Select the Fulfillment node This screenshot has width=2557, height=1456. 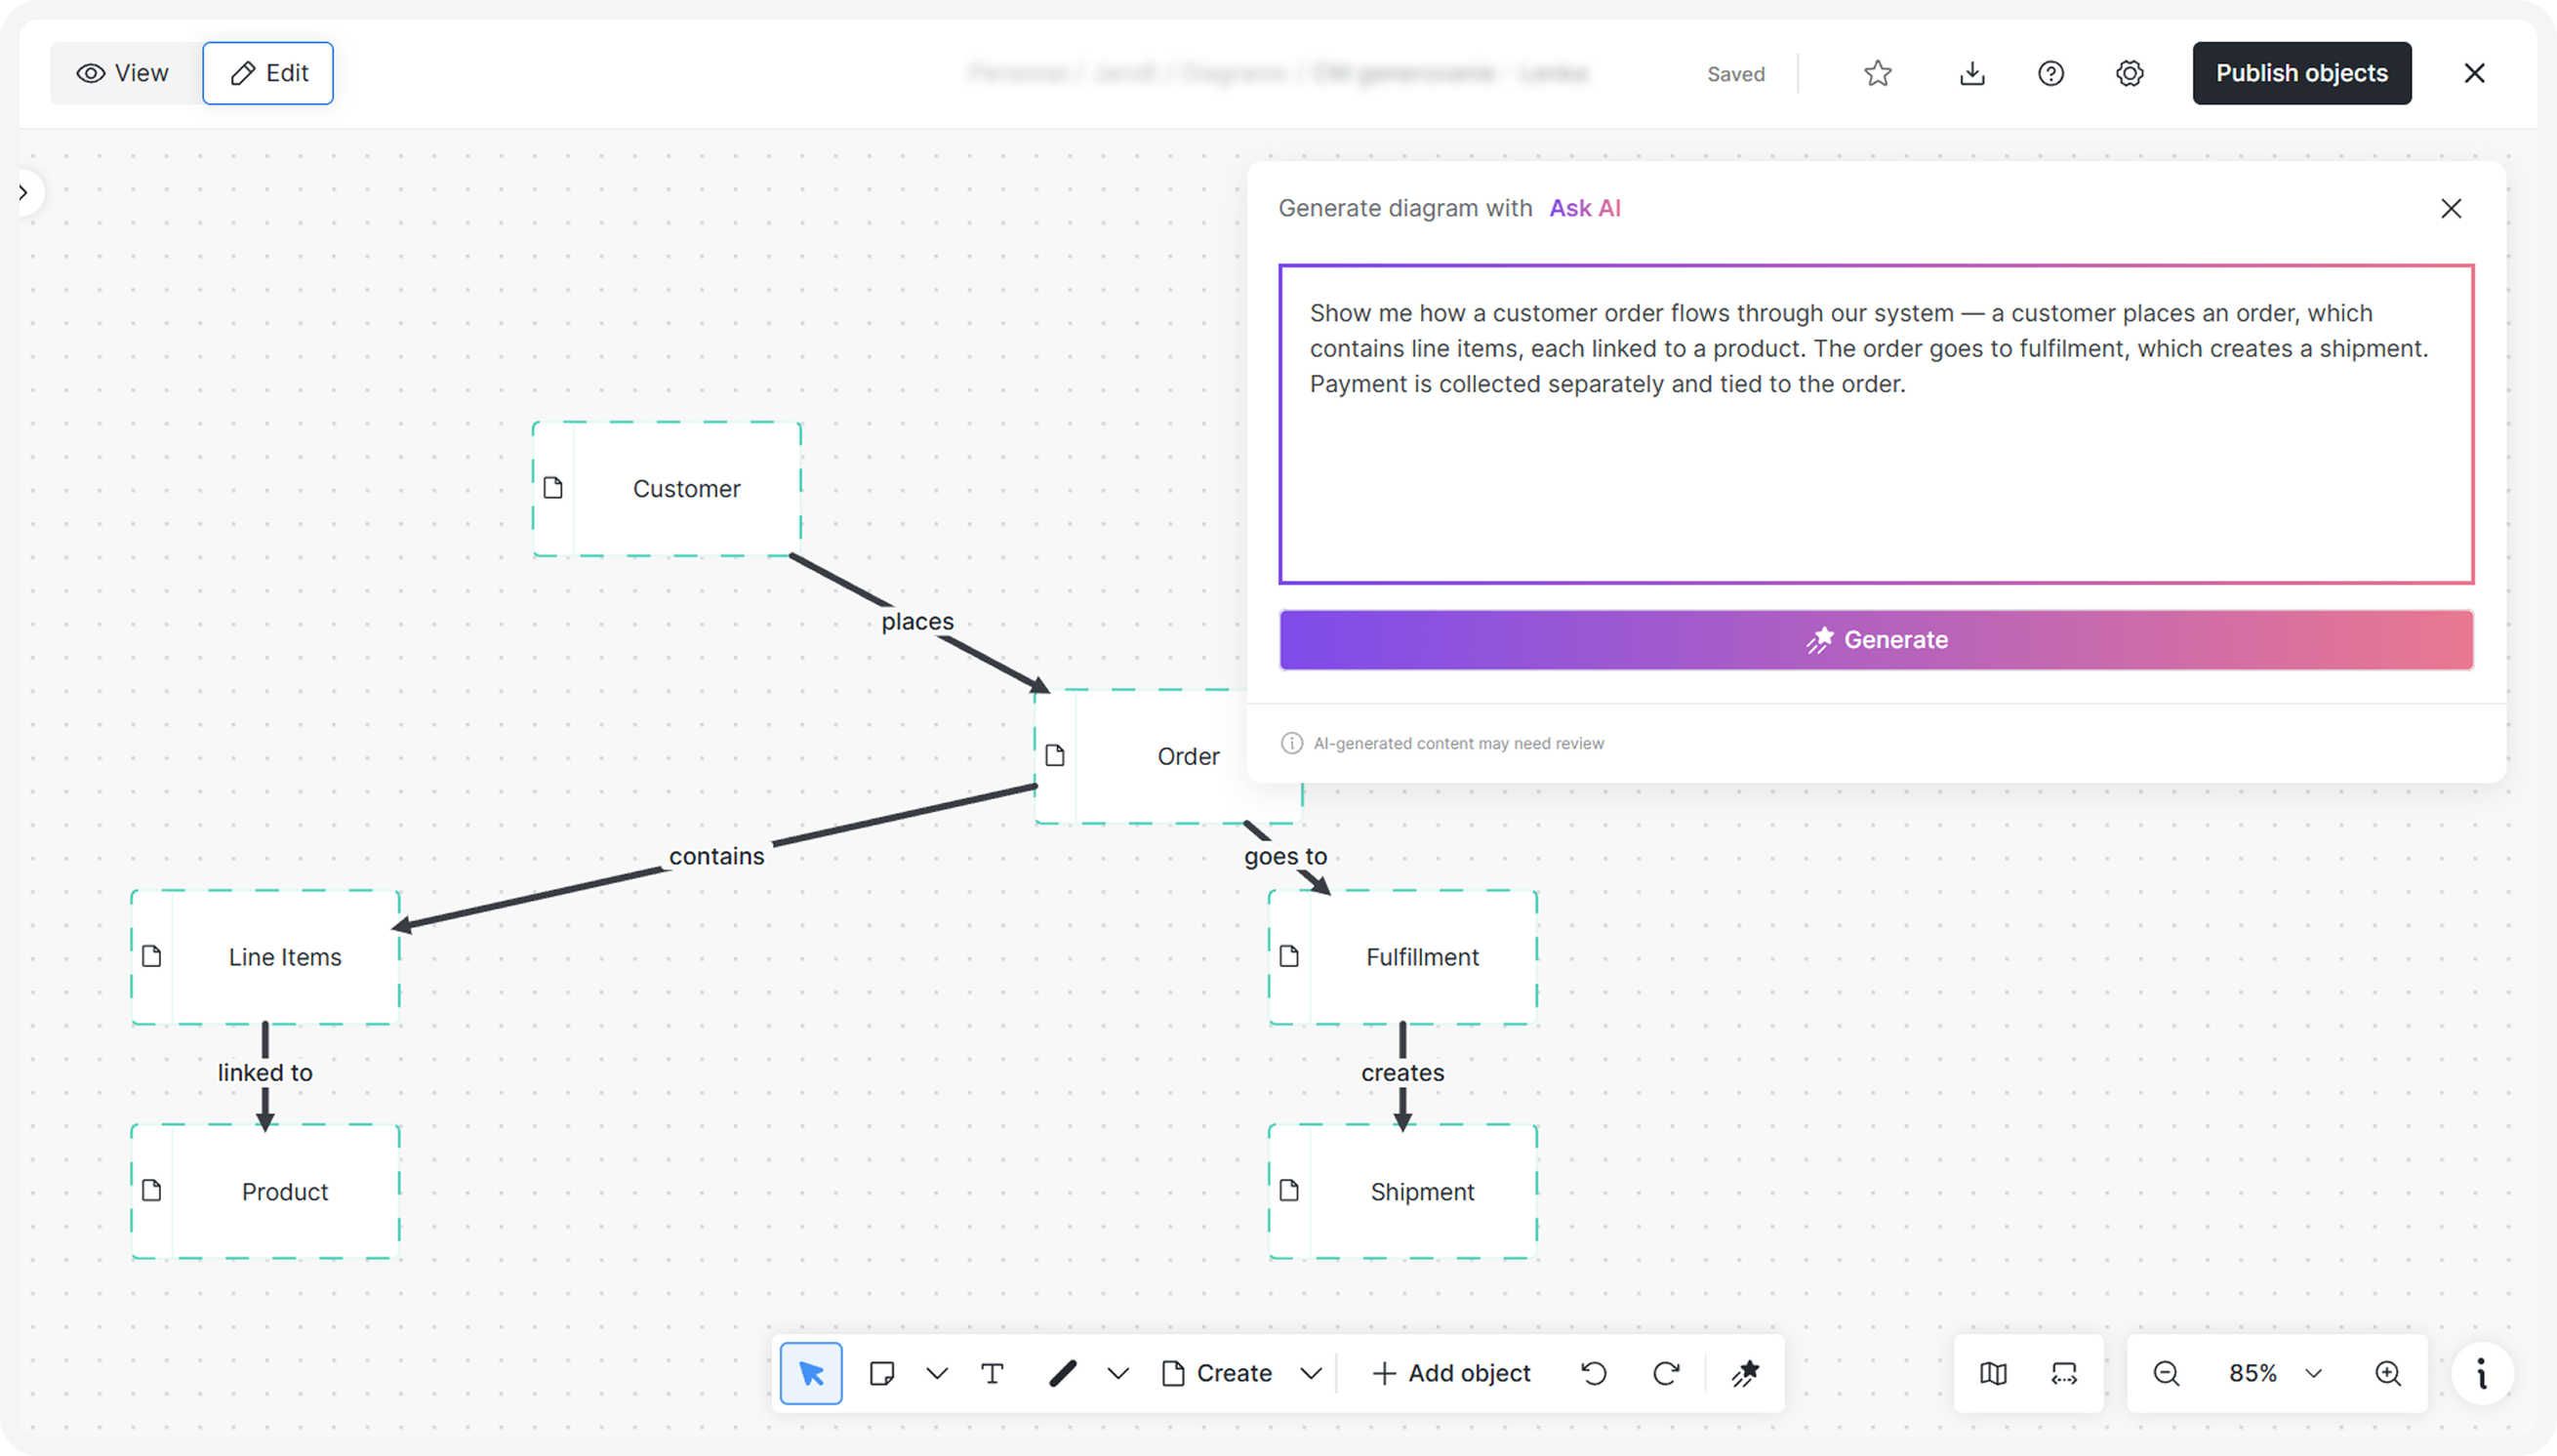point(1403,957)
